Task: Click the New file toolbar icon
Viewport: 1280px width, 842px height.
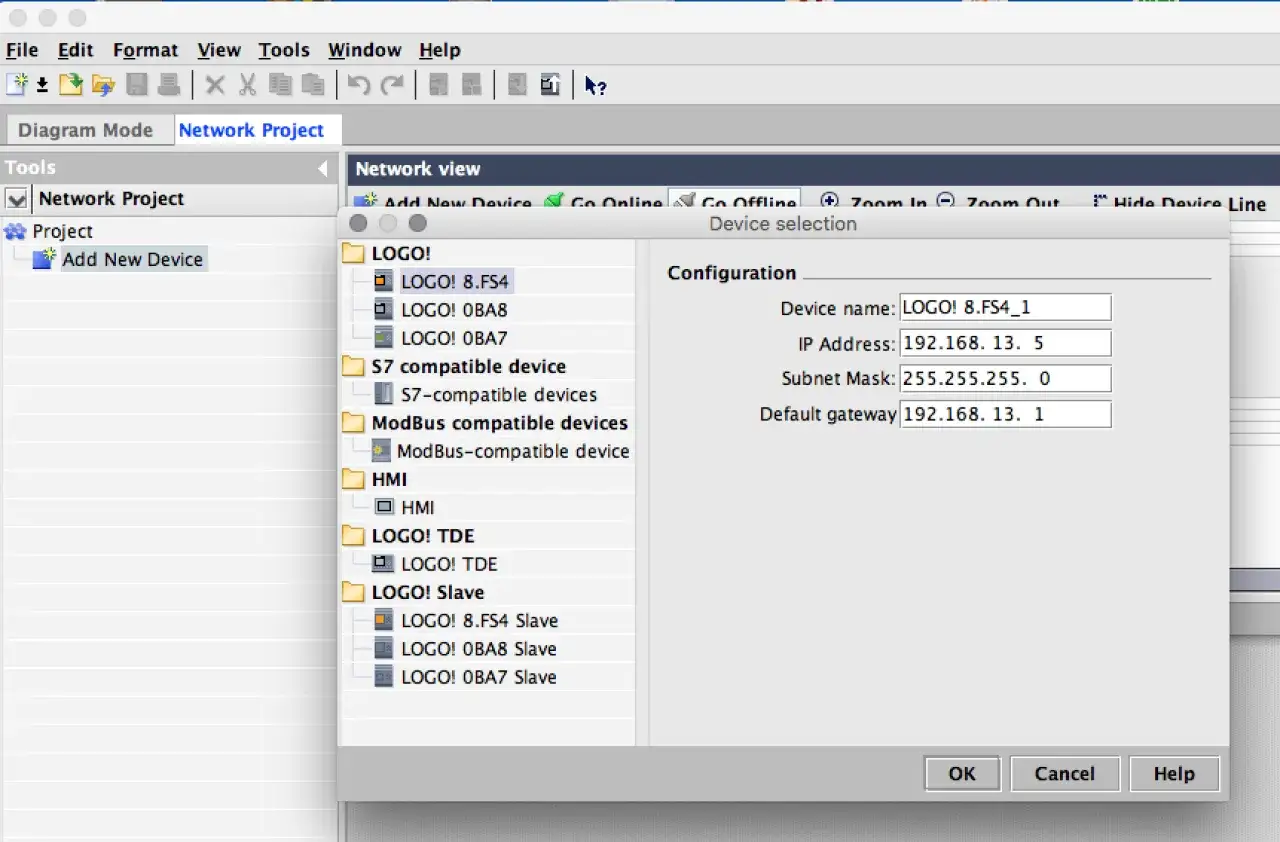Action: pos(17,85)
